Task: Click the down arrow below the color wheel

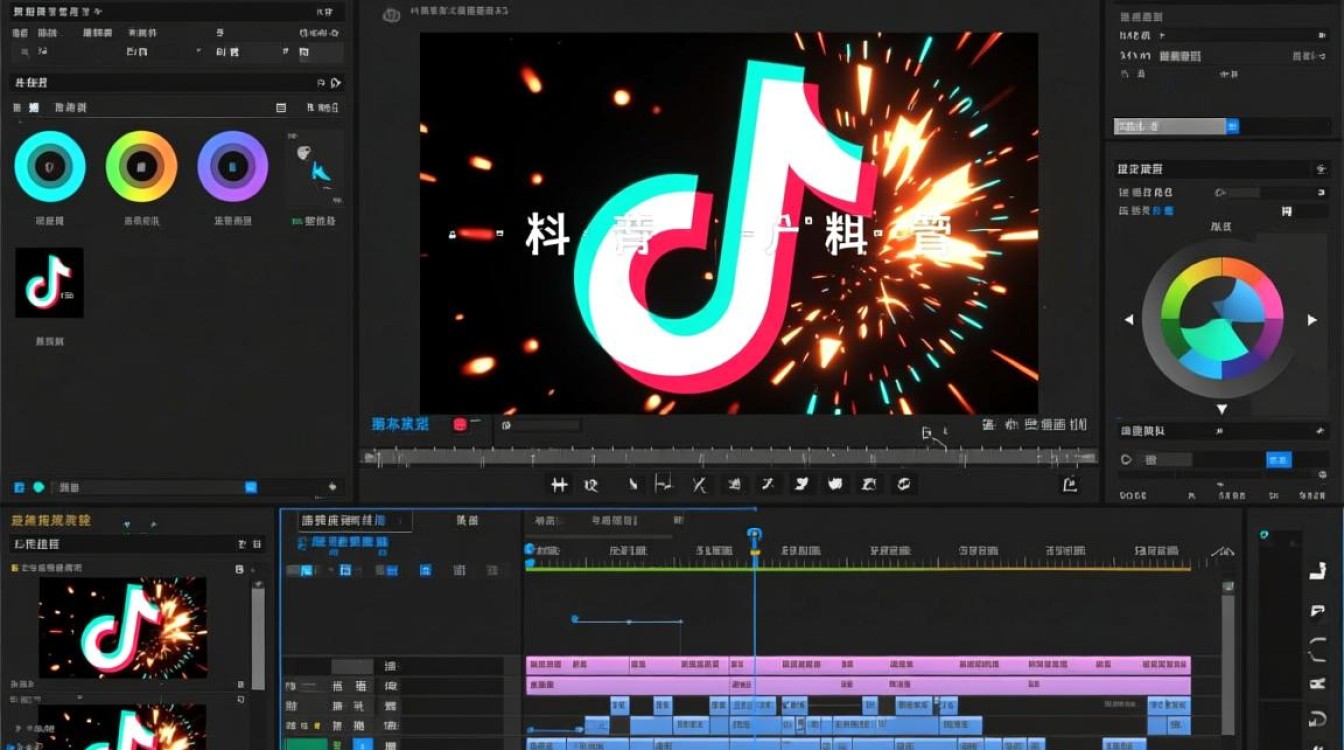Action: click(x=1221, y=410)
